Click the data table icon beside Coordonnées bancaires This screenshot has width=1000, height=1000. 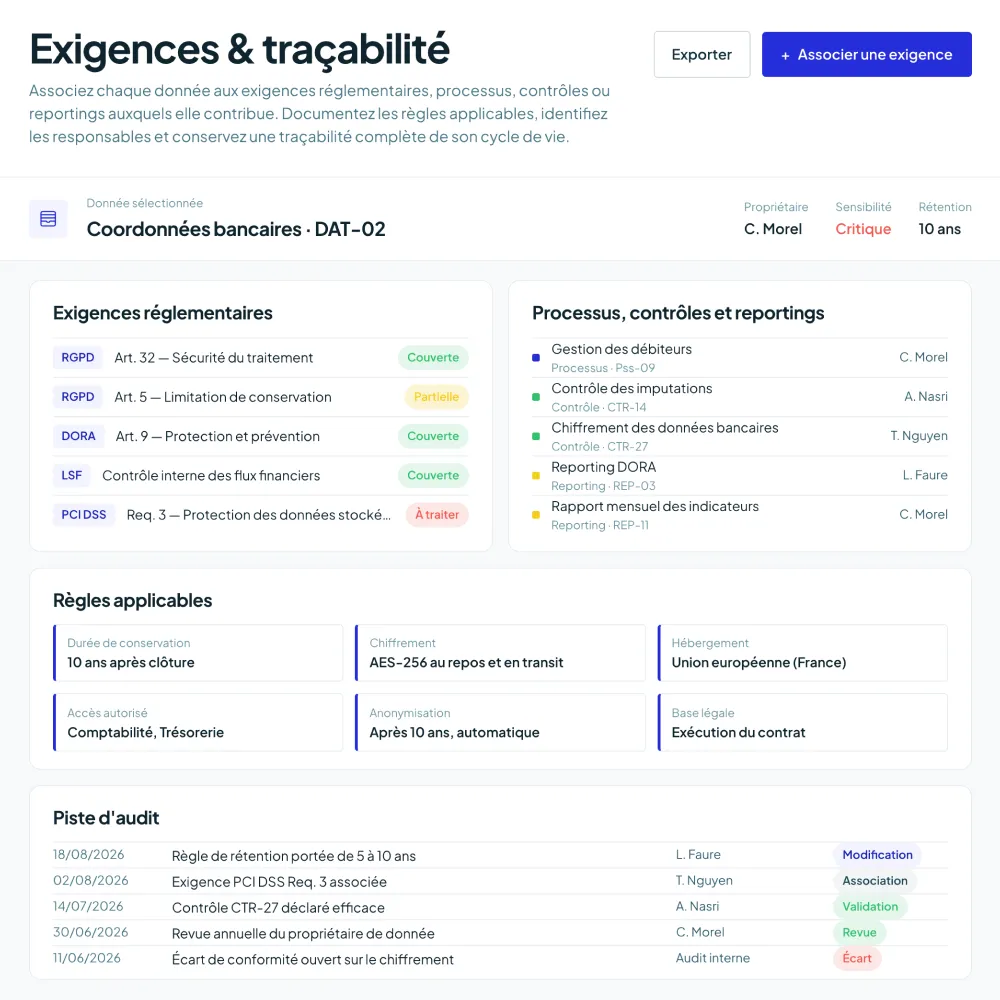click(x=48, y=219)
